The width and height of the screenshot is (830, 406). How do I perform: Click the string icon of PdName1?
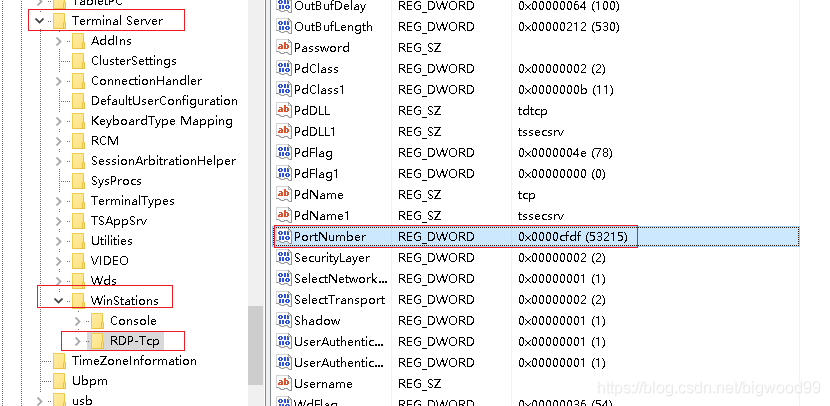[284, 215]
